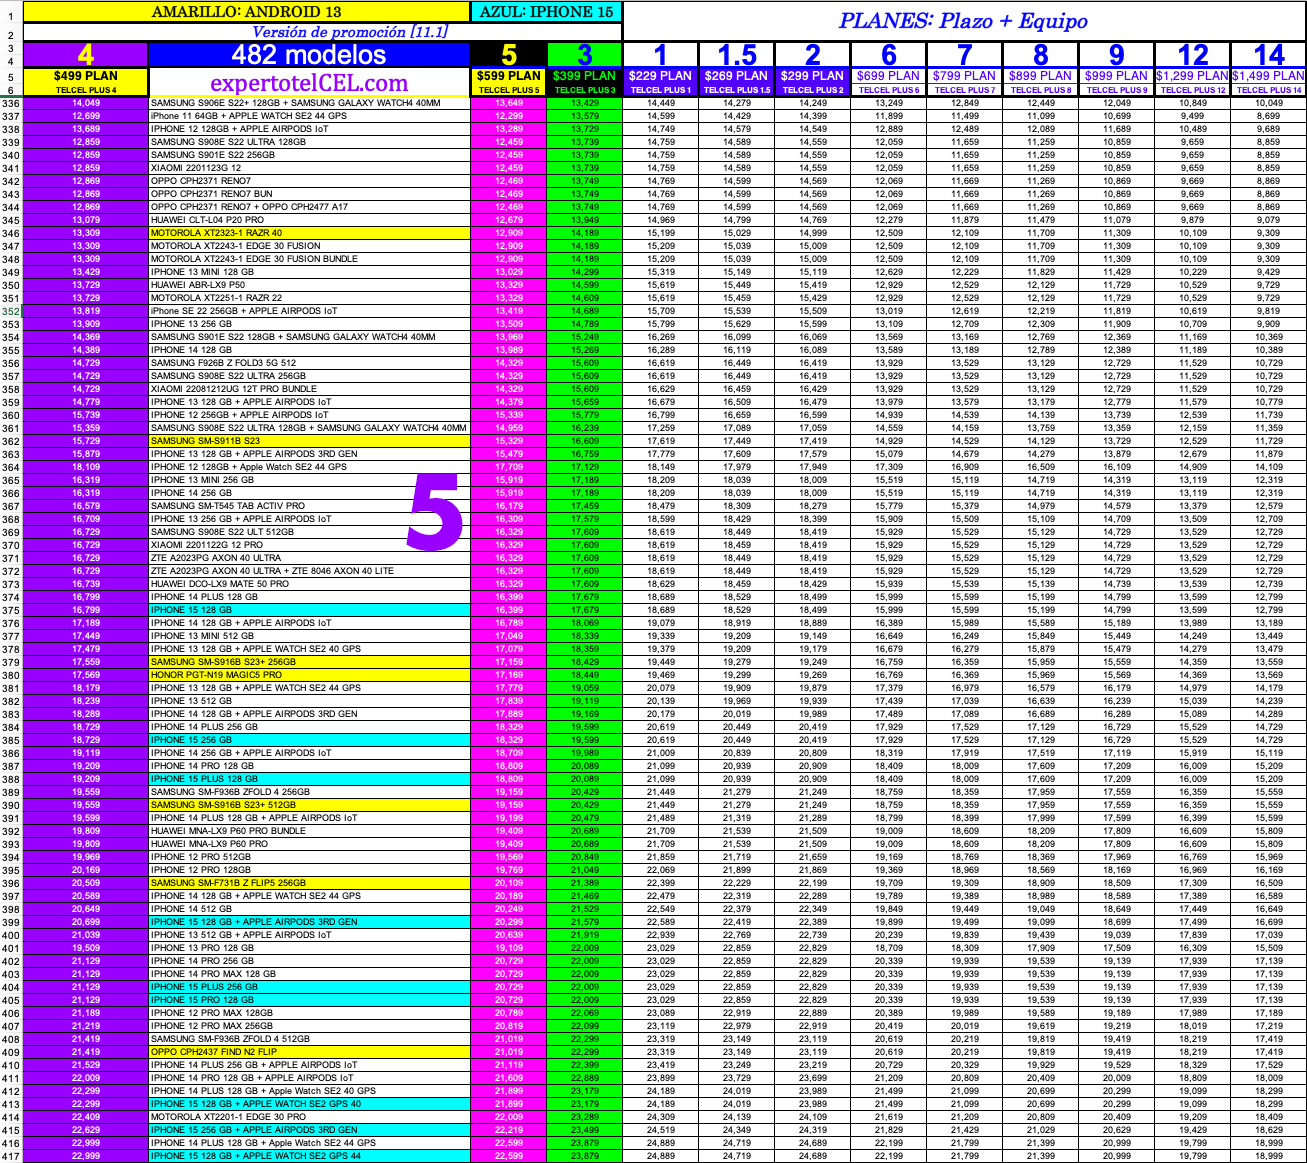
Task: Select the OPPO CPH2371 RENO7 BUN cell
Action: tap(309, 194)
